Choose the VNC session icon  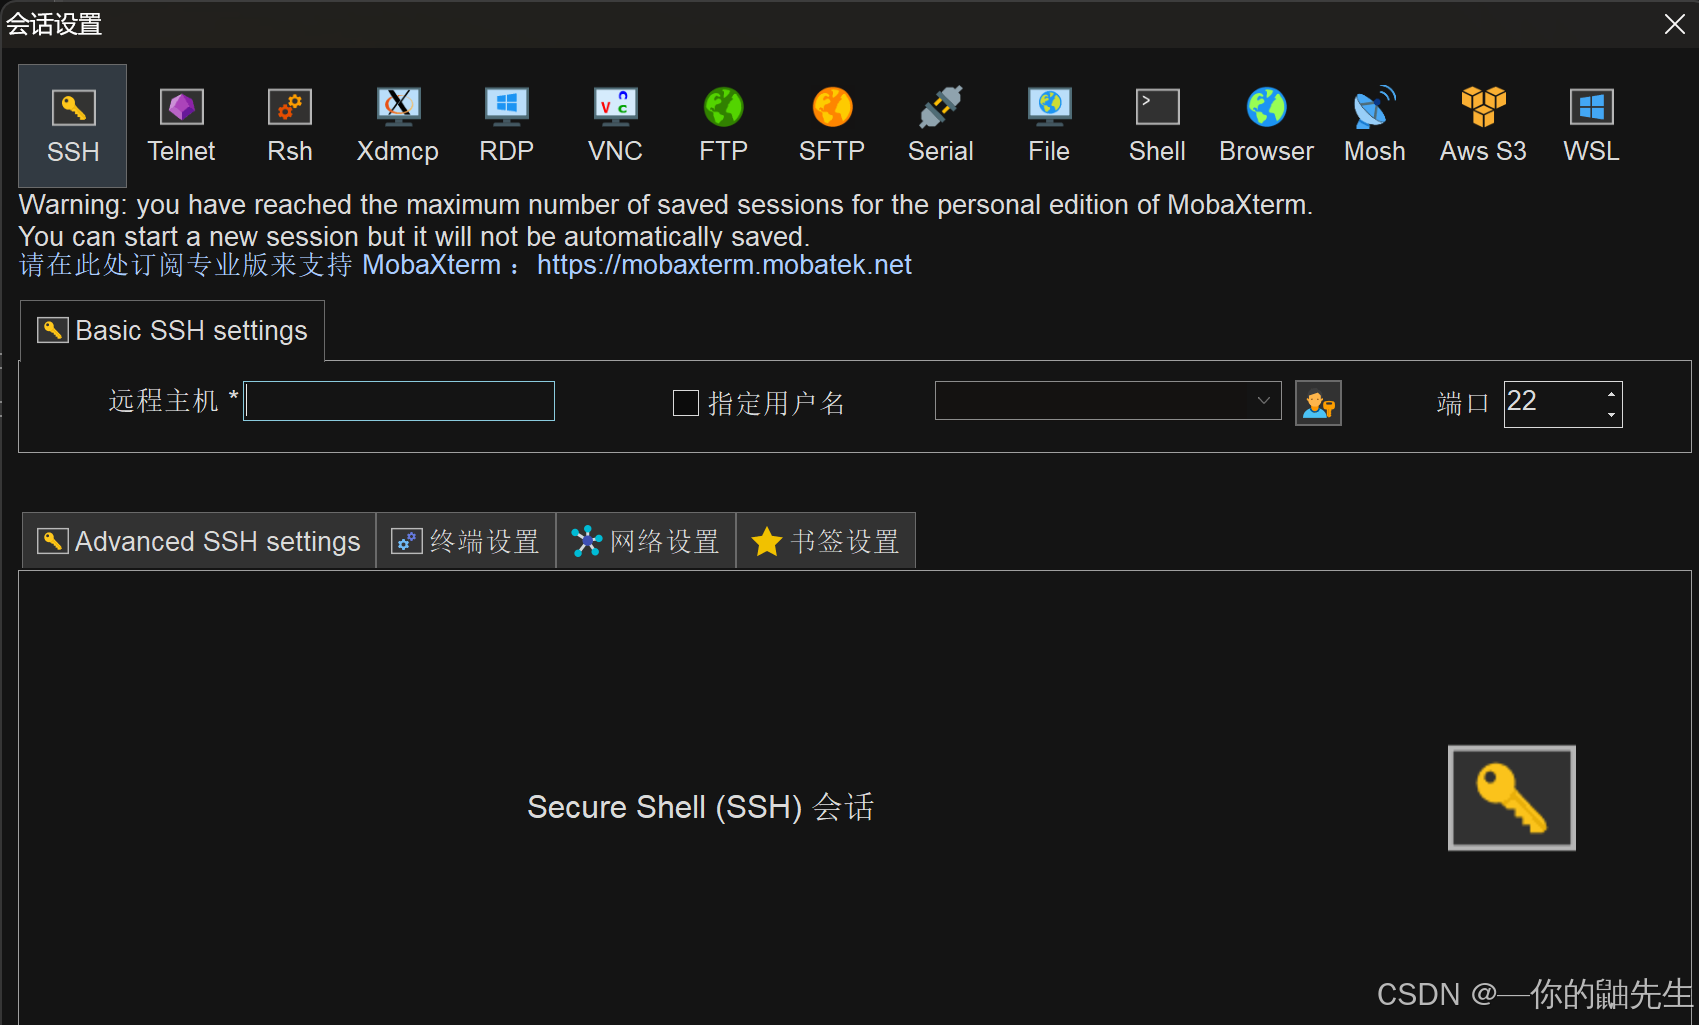tap(615, 126)
